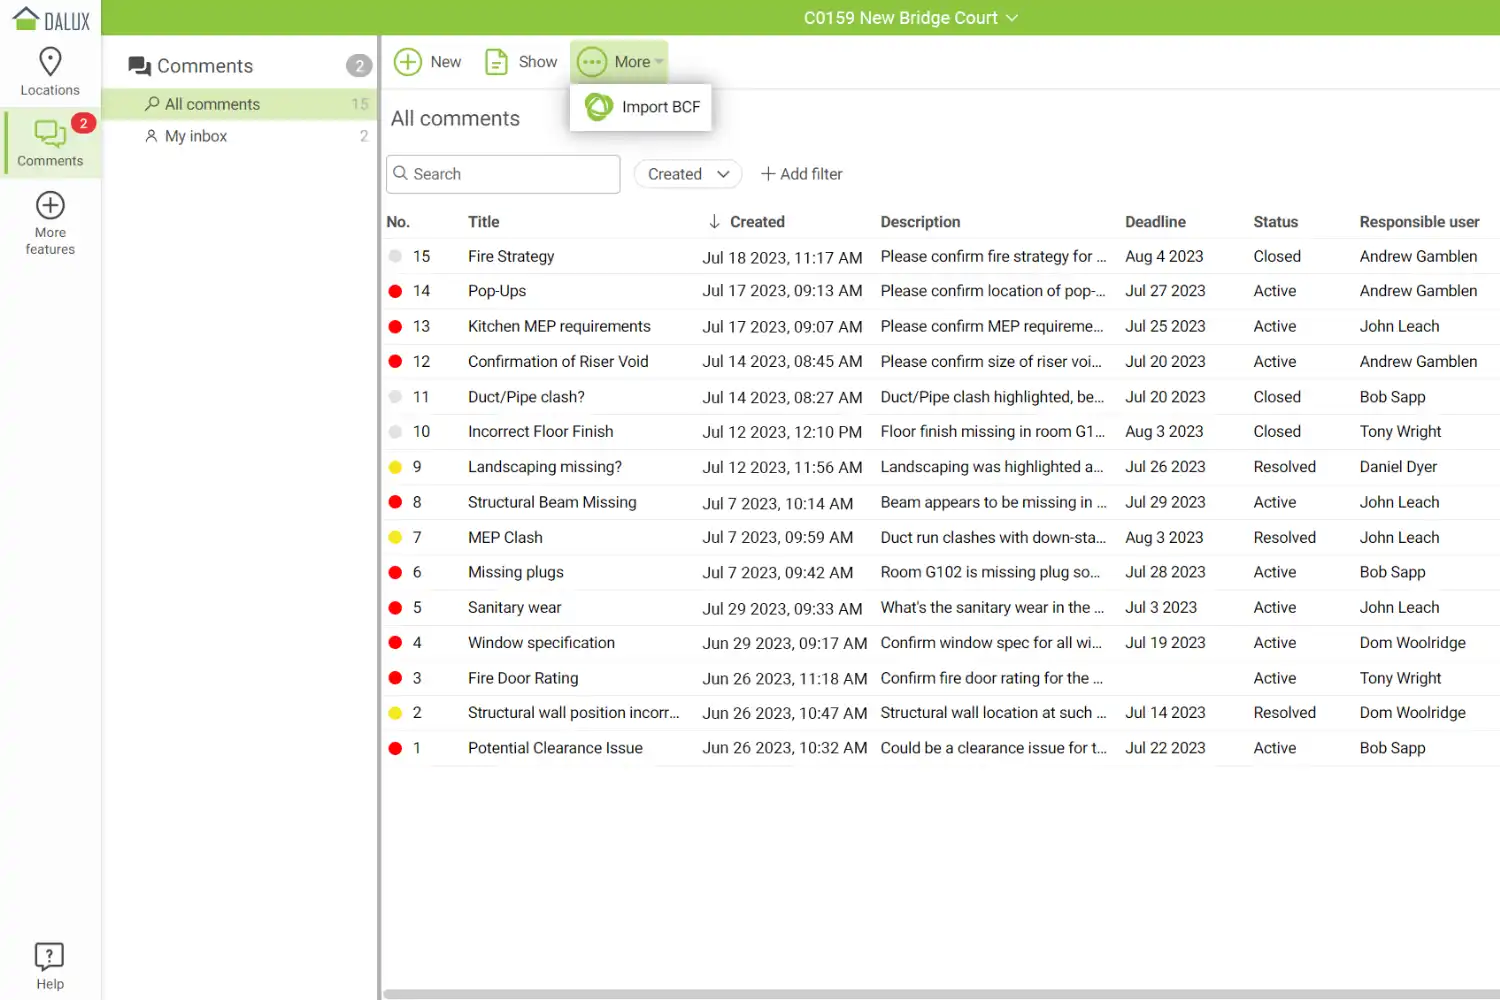Screen dimensions: 1500x1000
Task: Click Daniel Dyer responsible user cell
Action: (1398, 467)
